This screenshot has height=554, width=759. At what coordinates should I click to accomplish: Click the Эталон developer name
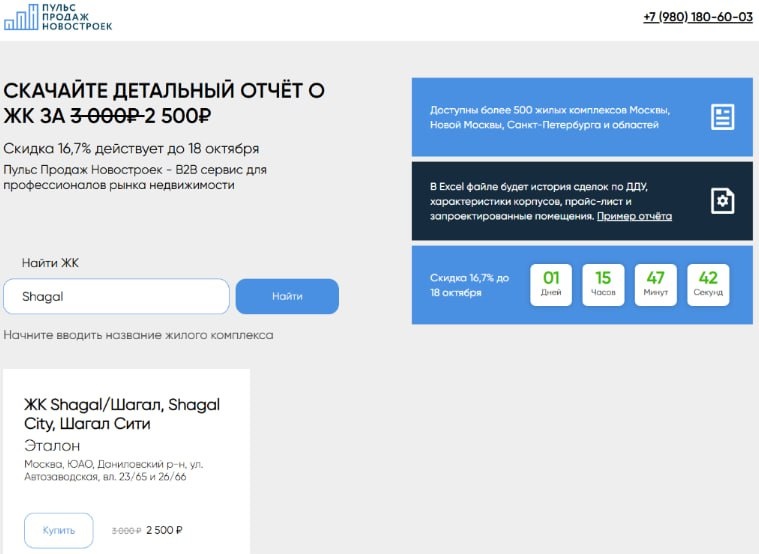point(52,446)
